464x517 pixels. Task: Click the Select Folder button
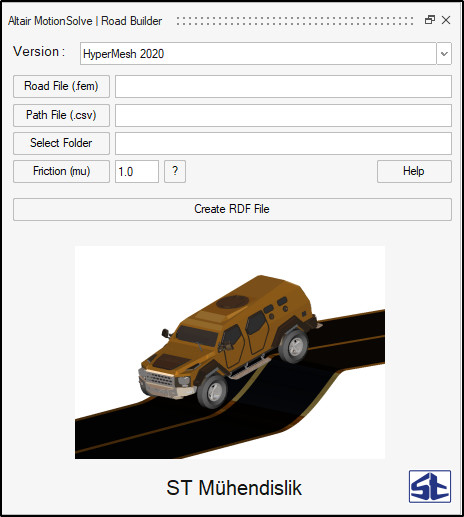pos(61,143)
